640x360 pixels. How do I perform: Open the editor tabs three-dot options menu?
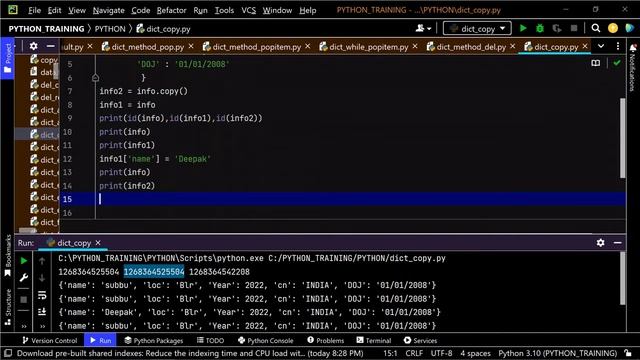618,46
